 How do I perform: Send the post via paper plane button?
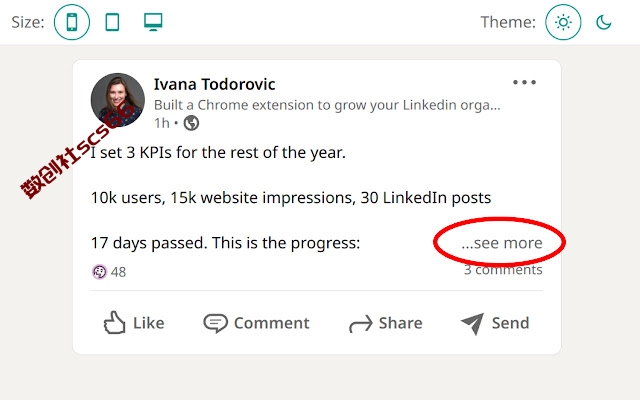(495, 323)
